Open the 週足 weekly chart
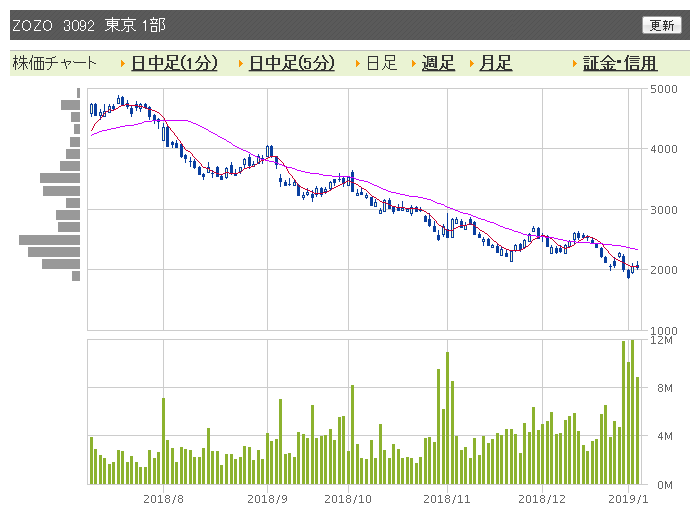 (438, 63)
